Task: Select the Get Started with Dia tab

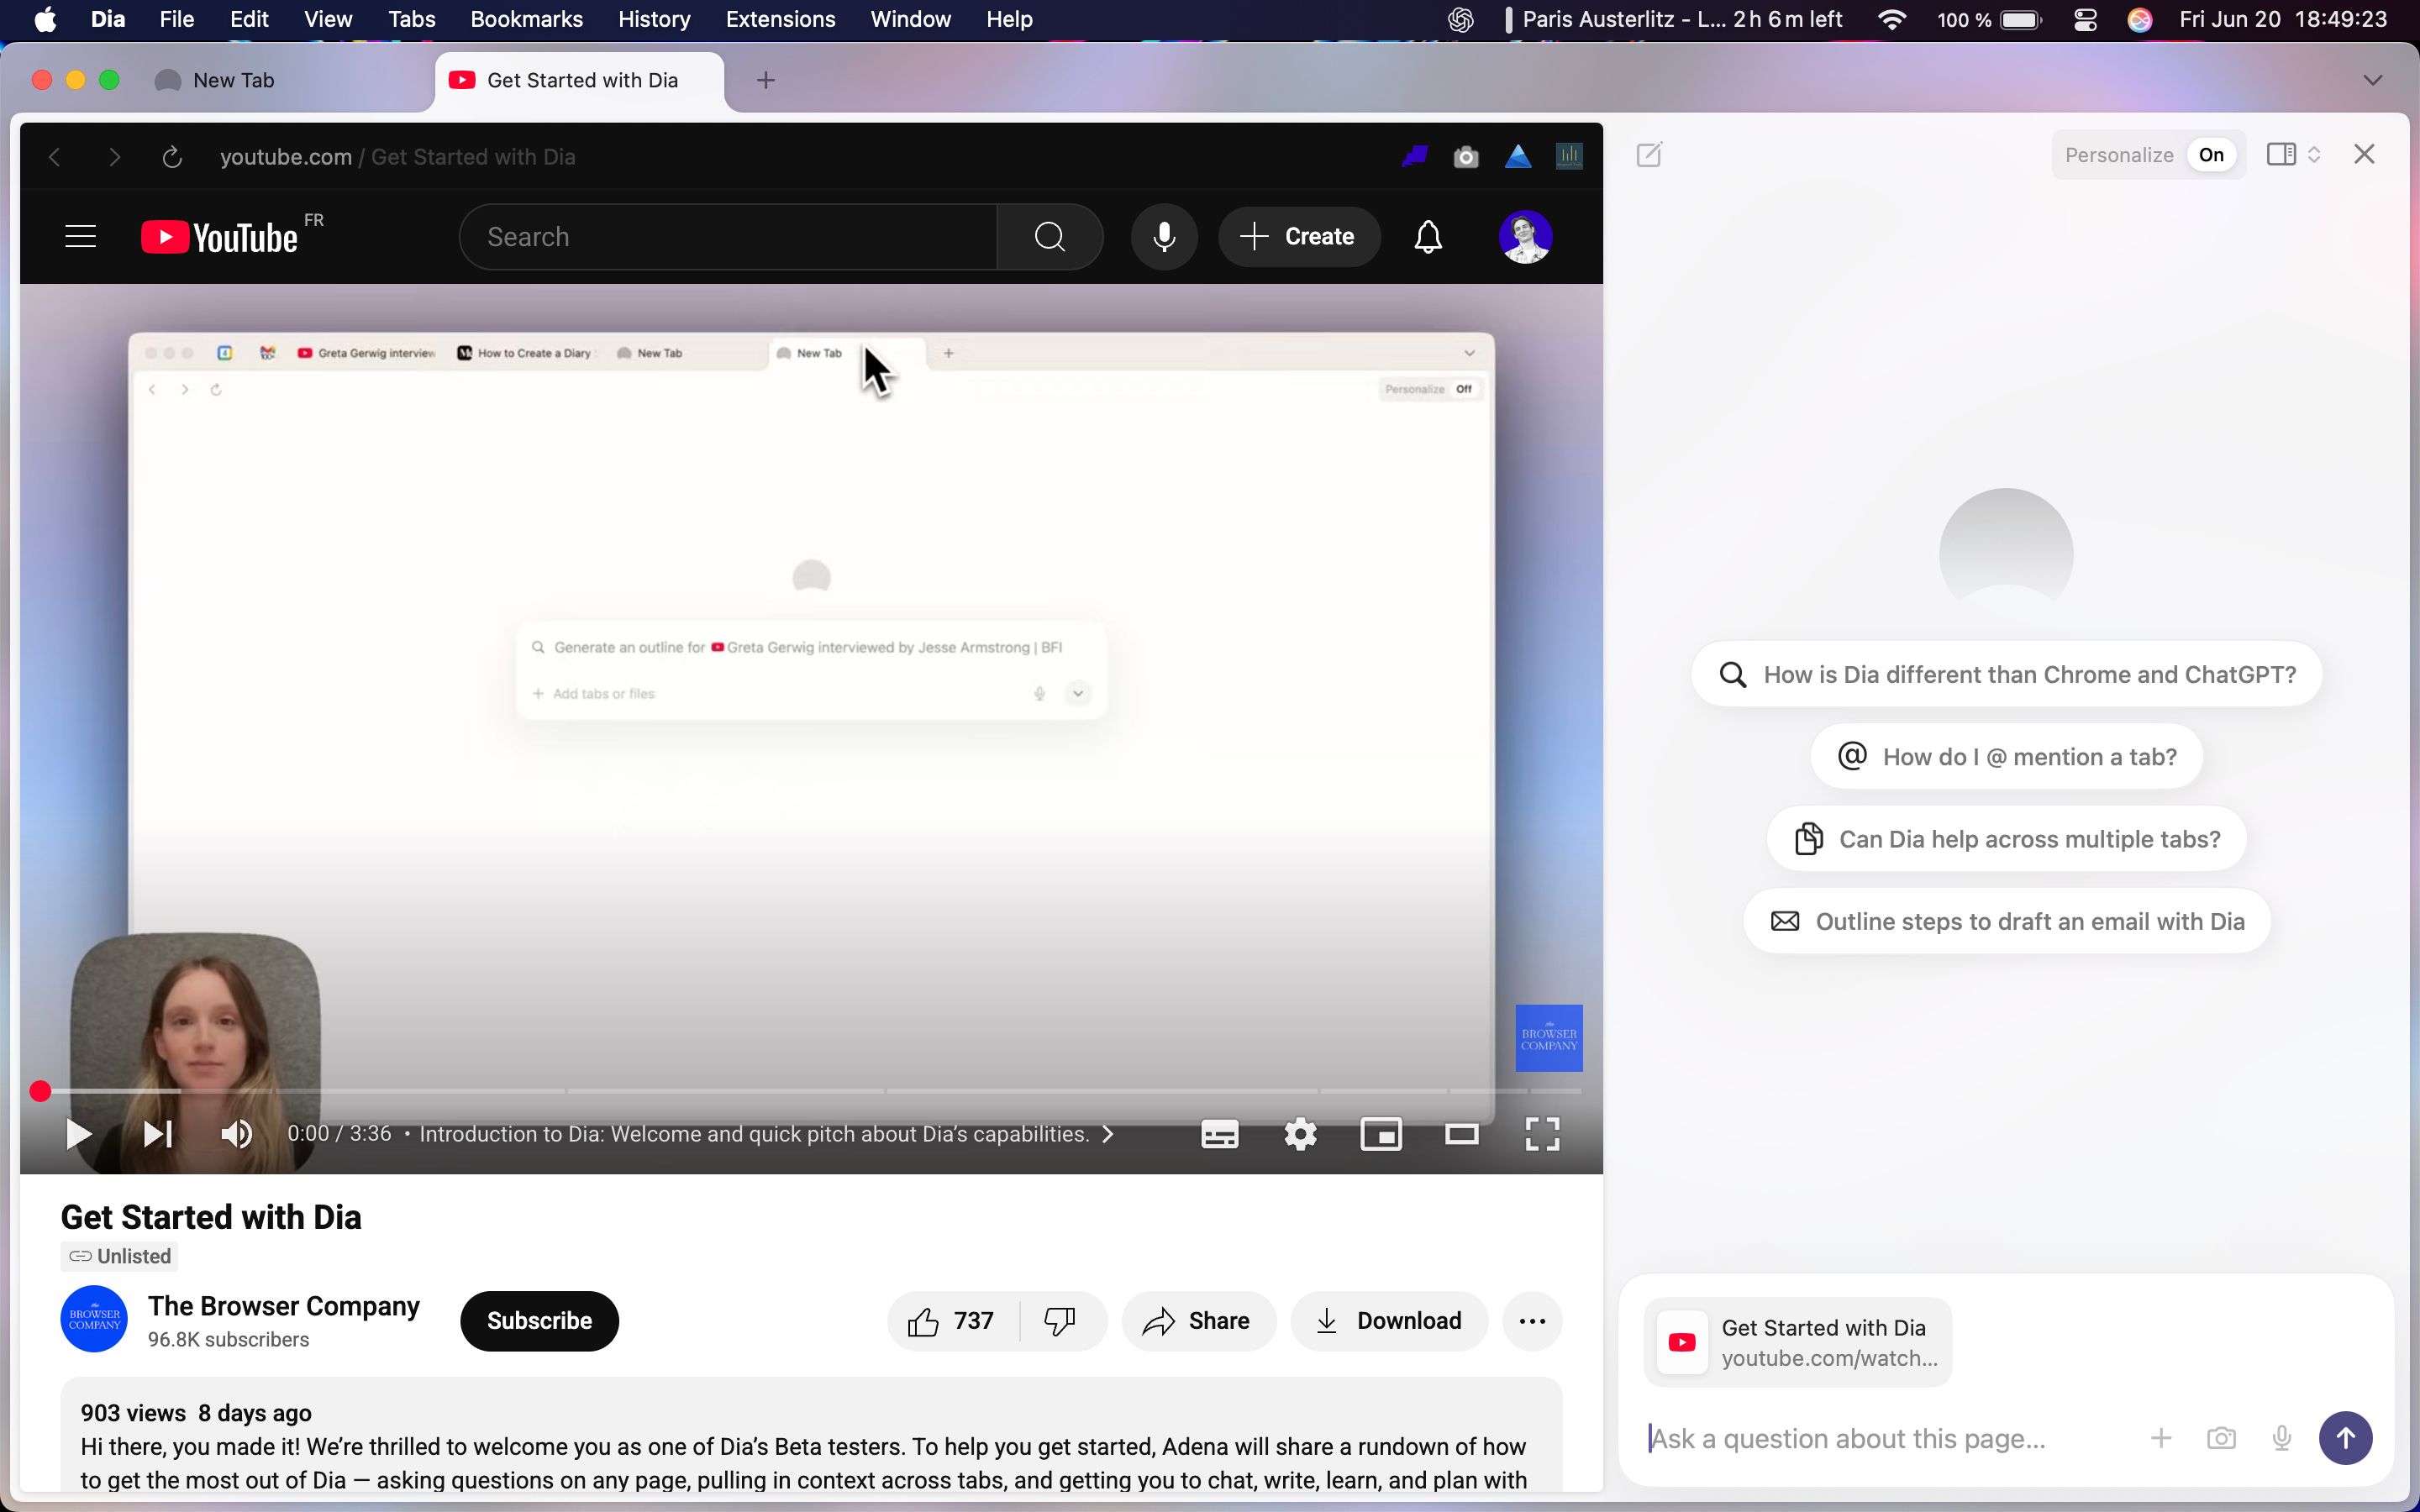Action: coord(580,80)
